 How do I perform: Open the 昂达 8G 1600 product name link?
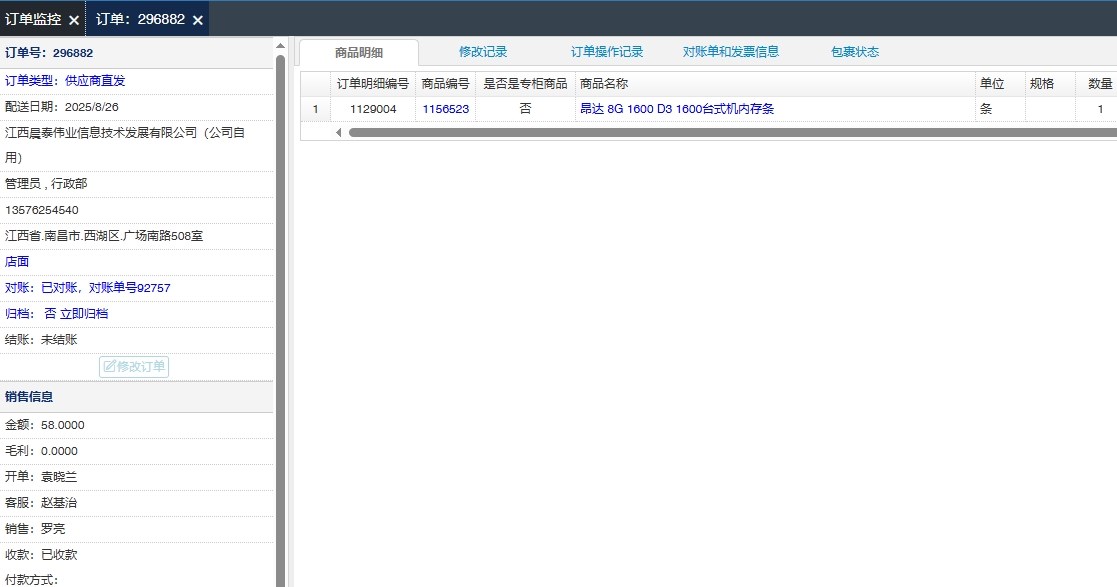click(x=677, y=109)
